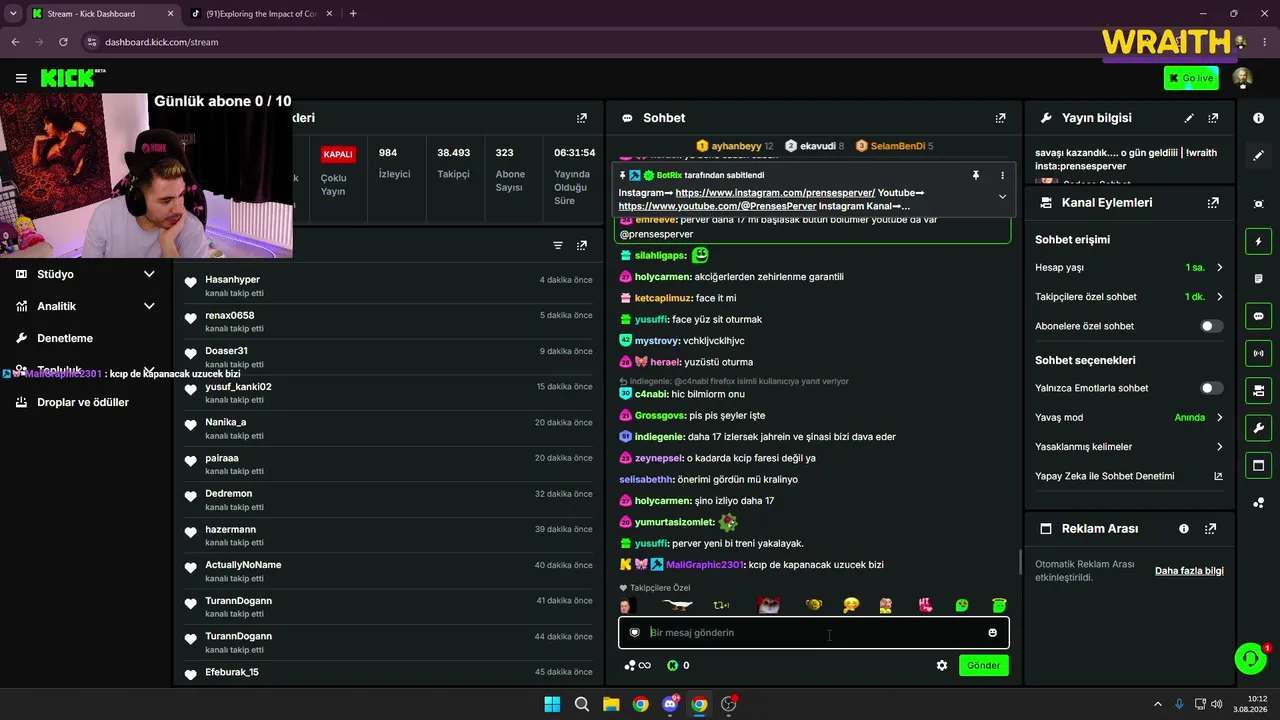The width and height of the screenshot is (1280, 720).
Task: Click the broadcast signal icon in the right sidebar
Action: pyautogui.click(x=1258, y=353)
